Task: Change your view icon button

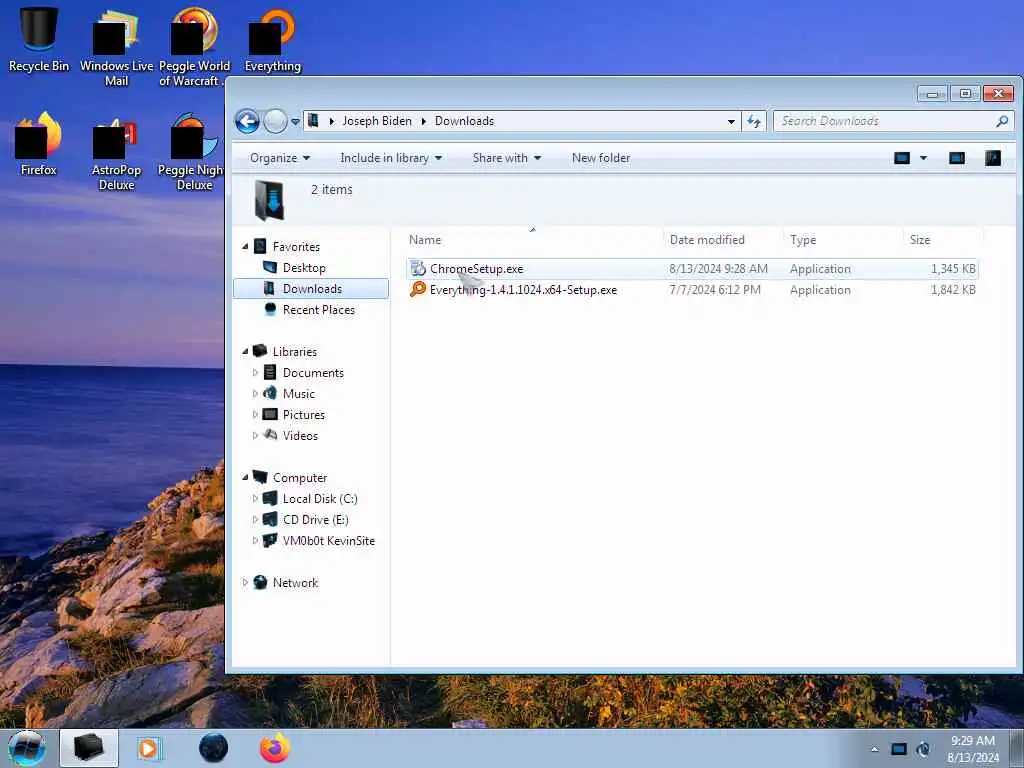Action: tap(902, 158)
